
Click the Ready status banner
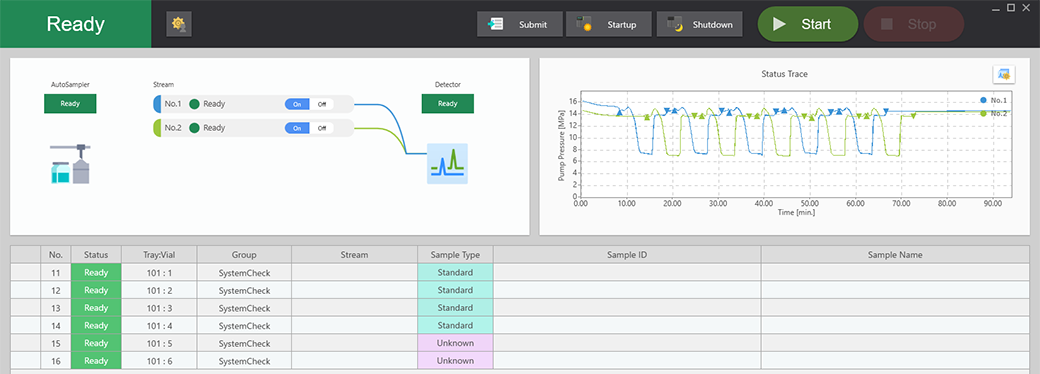[x=76, y=24]
